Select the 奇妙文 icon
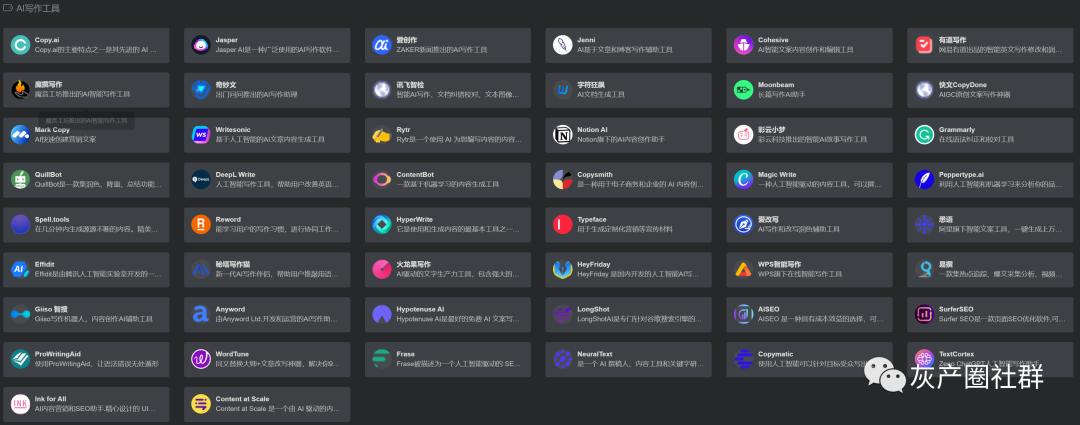 [201, 90]
